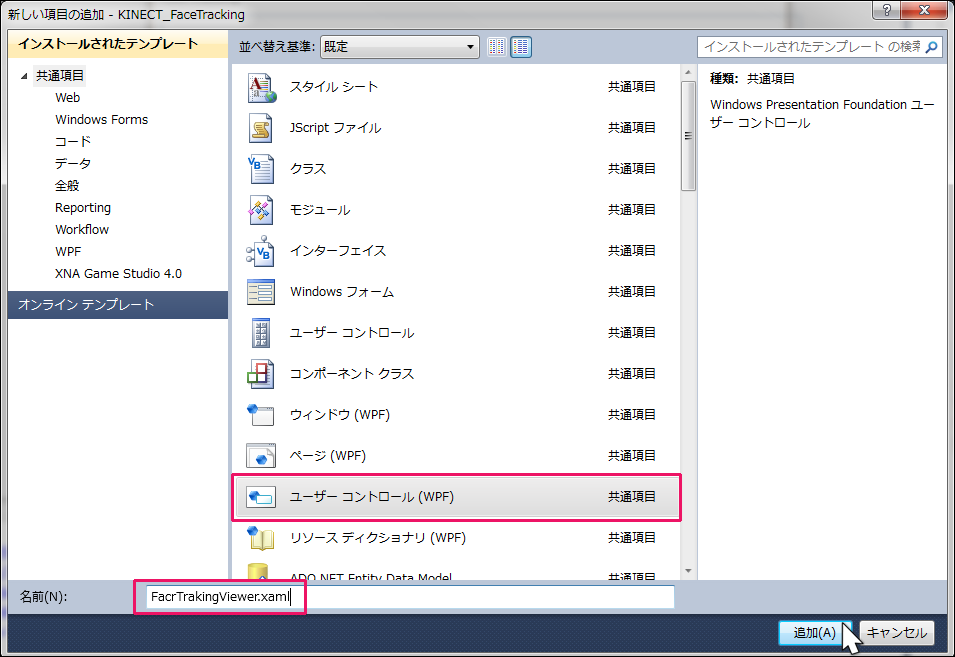Select the ウィンドウ (WPF) template icon
This screenshot has width=955, height=657.
click(x=261, y=415)
